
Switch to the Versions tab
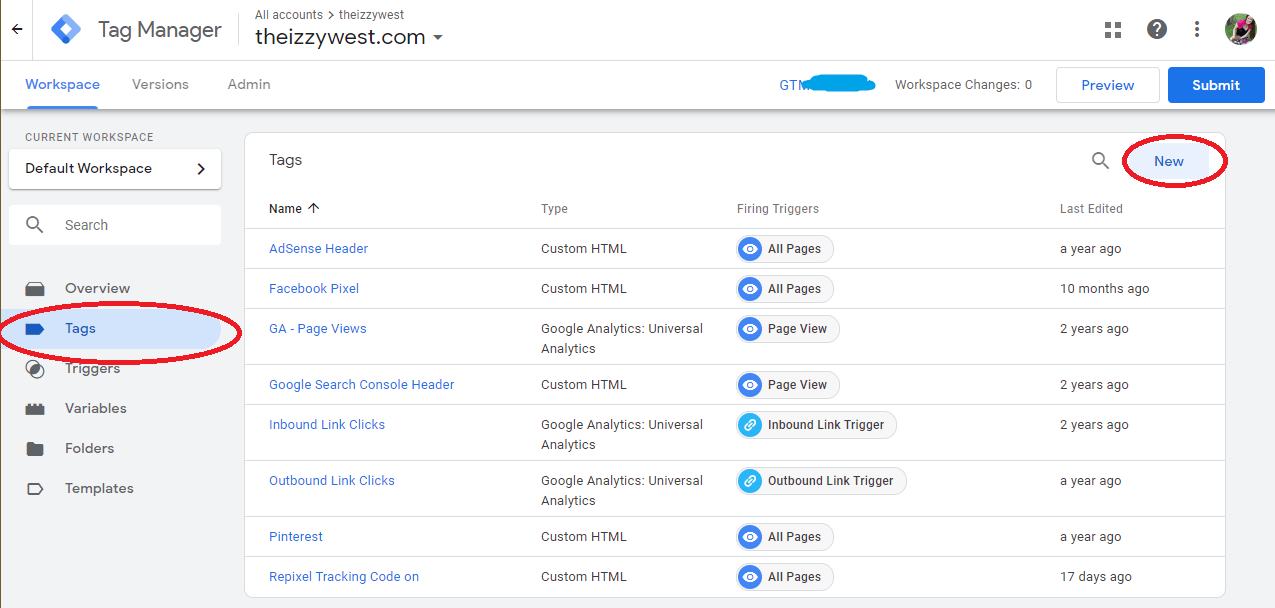point(160,84)
